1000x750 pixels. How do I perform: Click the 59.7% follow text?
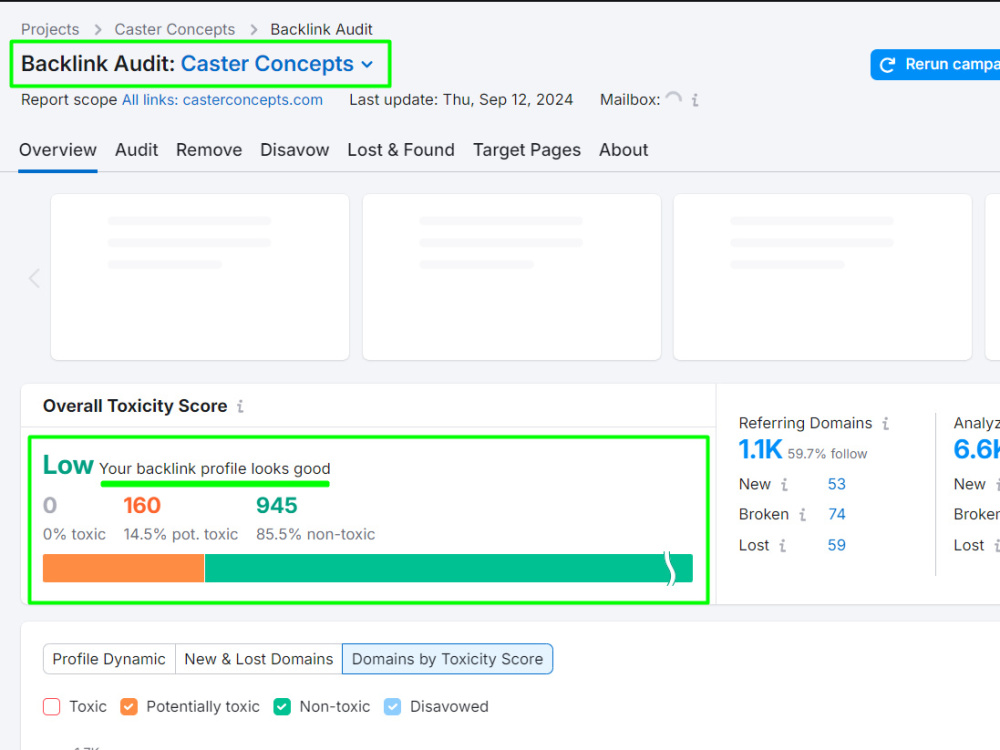[827, 454]
